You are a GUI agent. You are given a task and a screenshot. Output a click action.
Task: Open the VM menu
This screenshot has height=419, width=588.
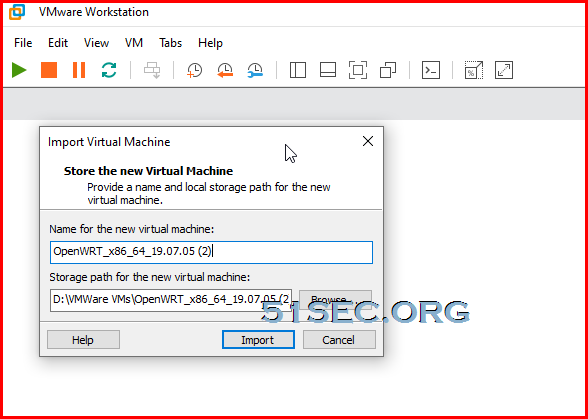click(134, 43)
